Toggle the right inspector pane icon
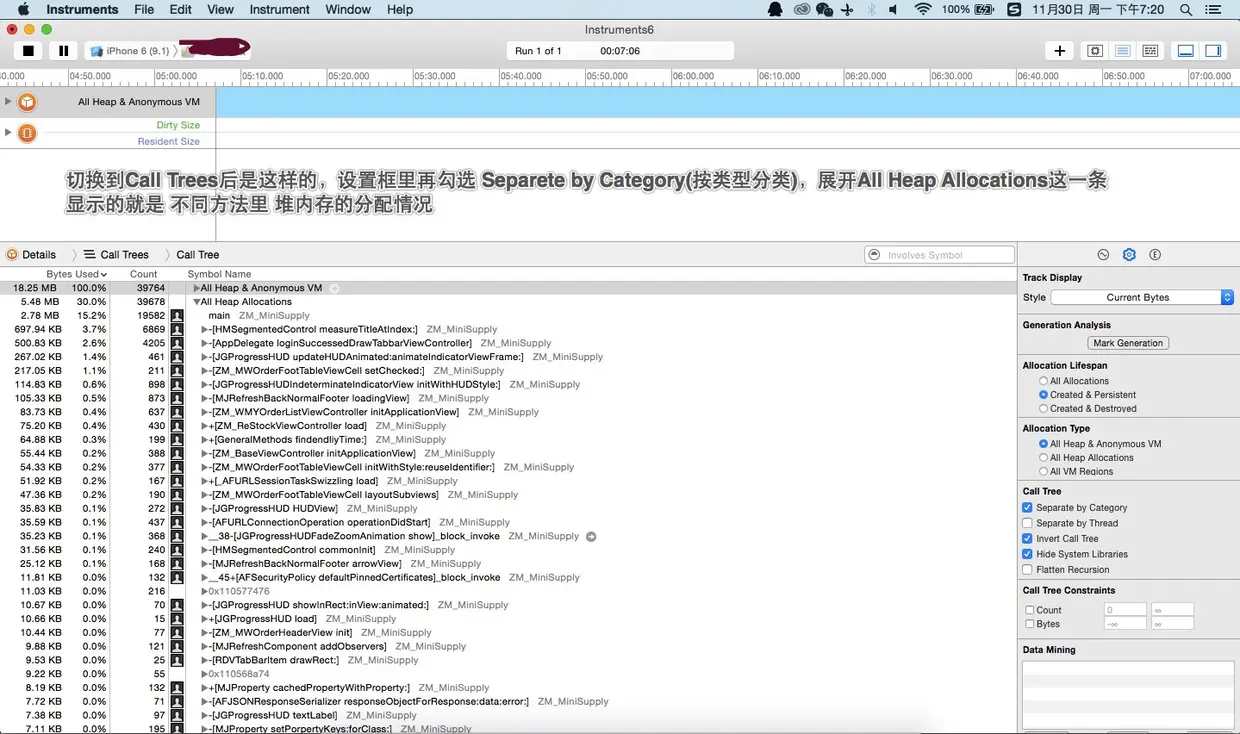 1213,51
